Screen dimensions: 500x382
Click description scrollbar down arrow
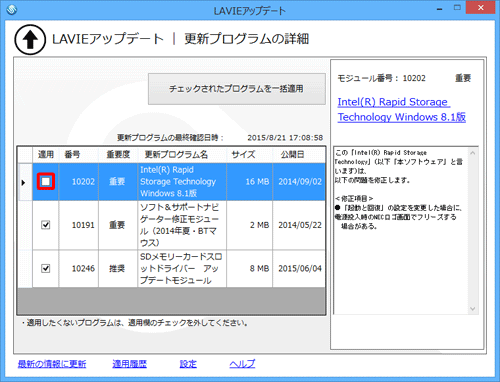(x=472, y=309)
